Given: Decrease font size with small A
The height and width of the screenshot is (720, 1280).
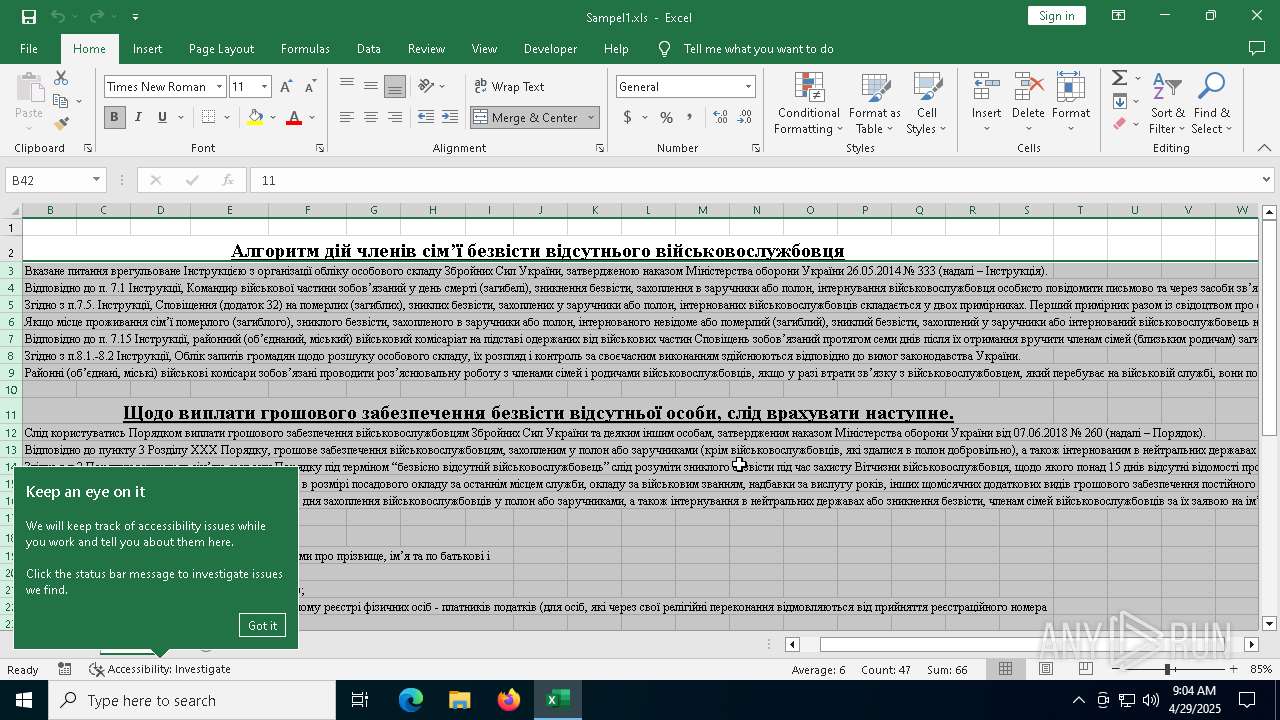Looking at the screenshot, I should pyautogui.click(x=310, y=87).
